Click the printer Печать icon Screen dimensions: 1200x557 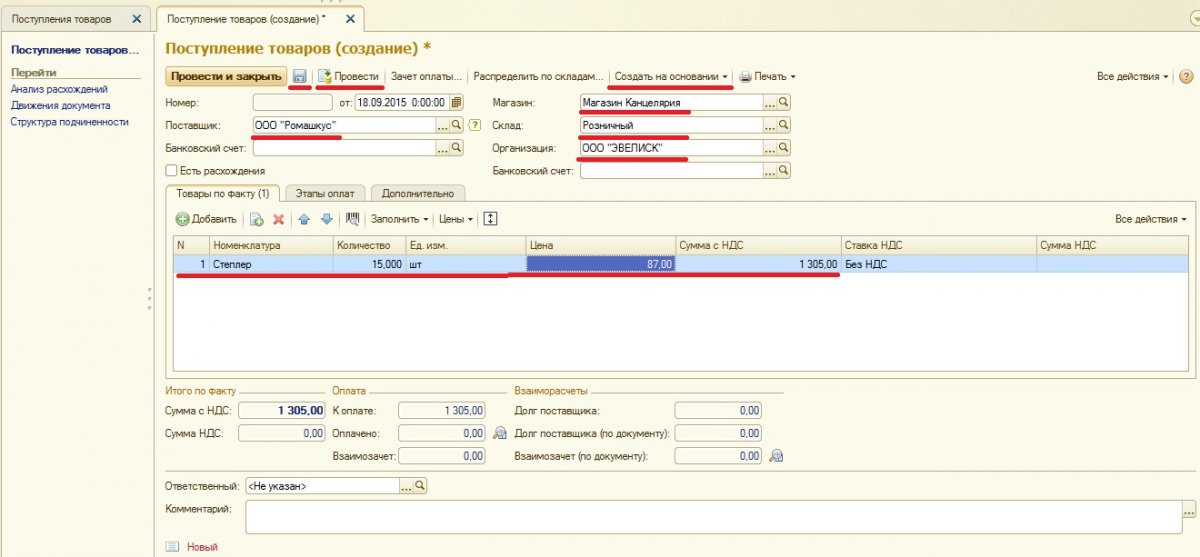(745, 77)
